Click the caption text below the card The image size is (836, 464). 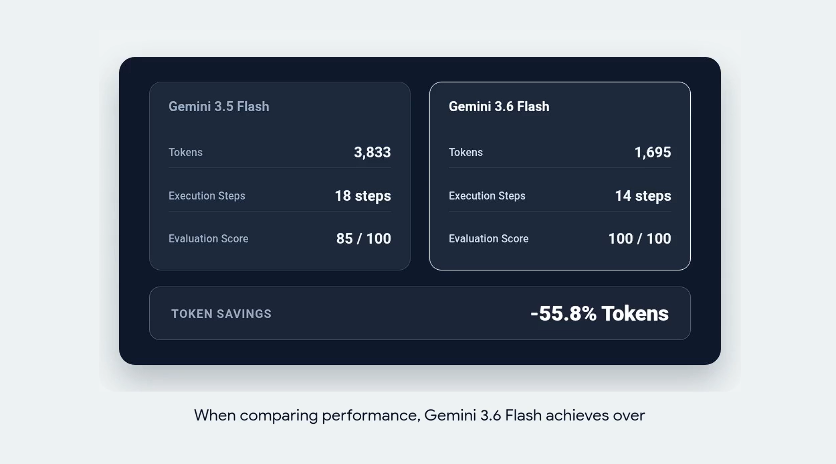point(420,415)
